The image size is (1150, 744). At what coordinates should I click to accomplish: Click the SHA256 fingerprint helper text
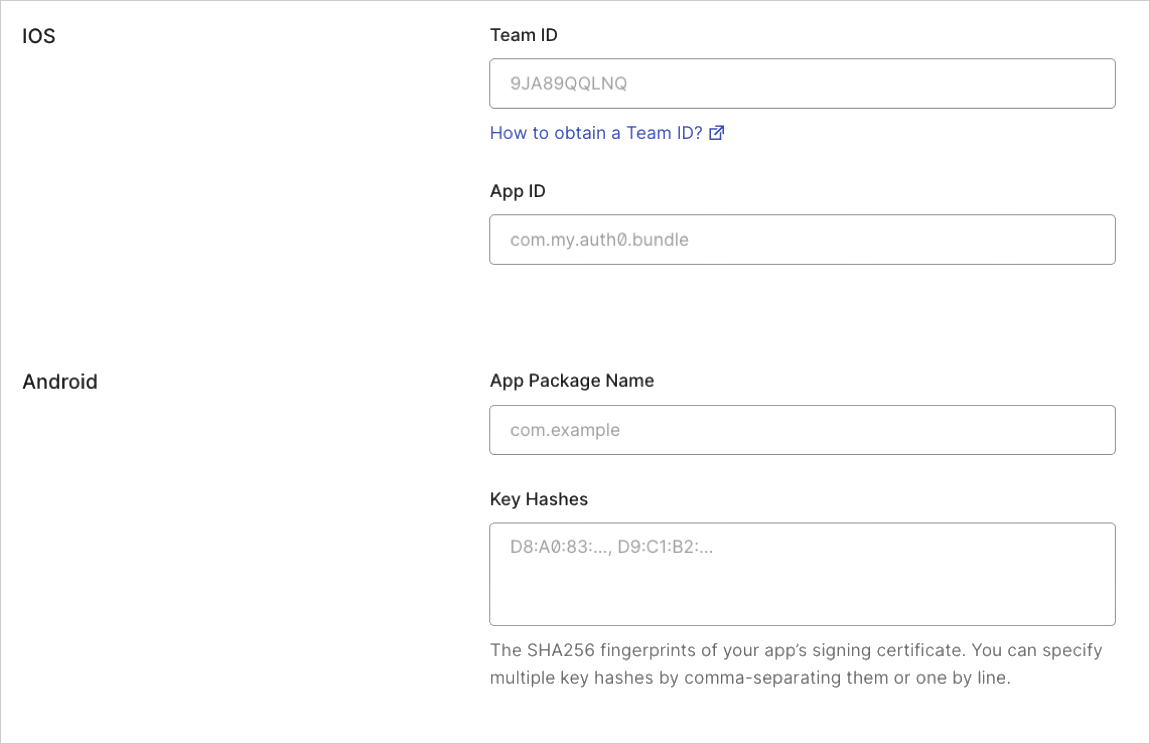tap(795, 663)
